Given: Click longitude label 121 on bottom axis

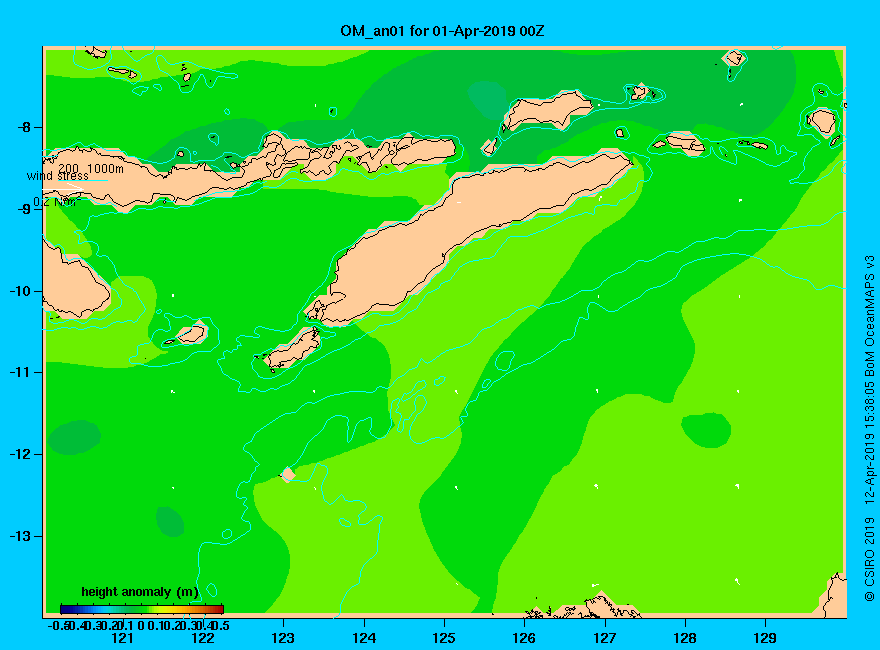Looking at the screenshot, I should 122,638.
